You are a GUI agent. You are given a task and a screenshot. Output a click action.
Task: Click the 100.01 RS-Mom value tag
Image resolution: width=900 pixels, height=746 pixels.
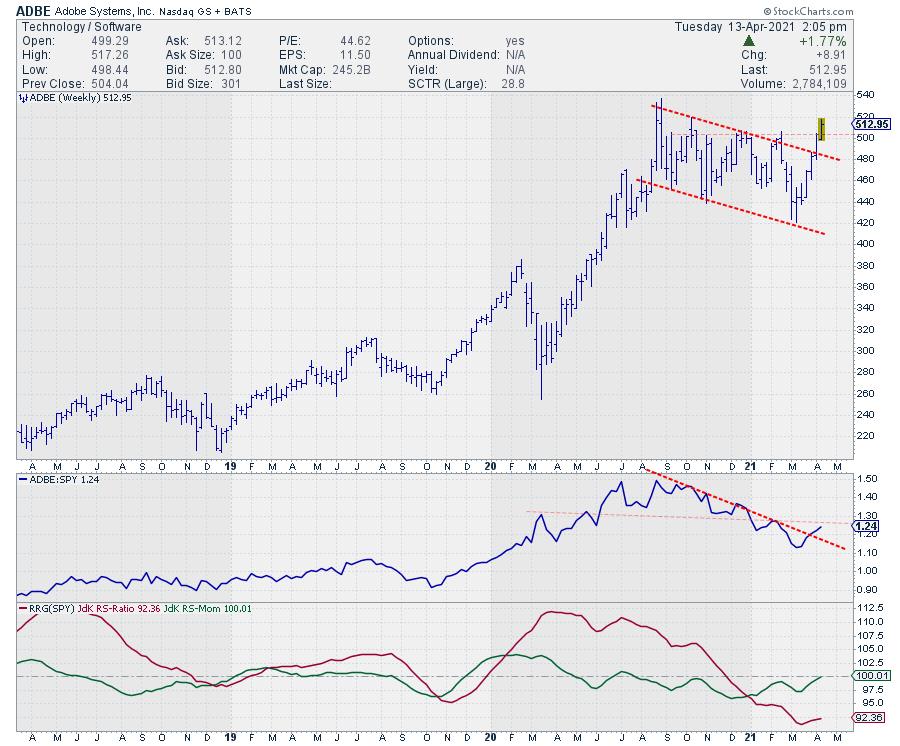865,677
